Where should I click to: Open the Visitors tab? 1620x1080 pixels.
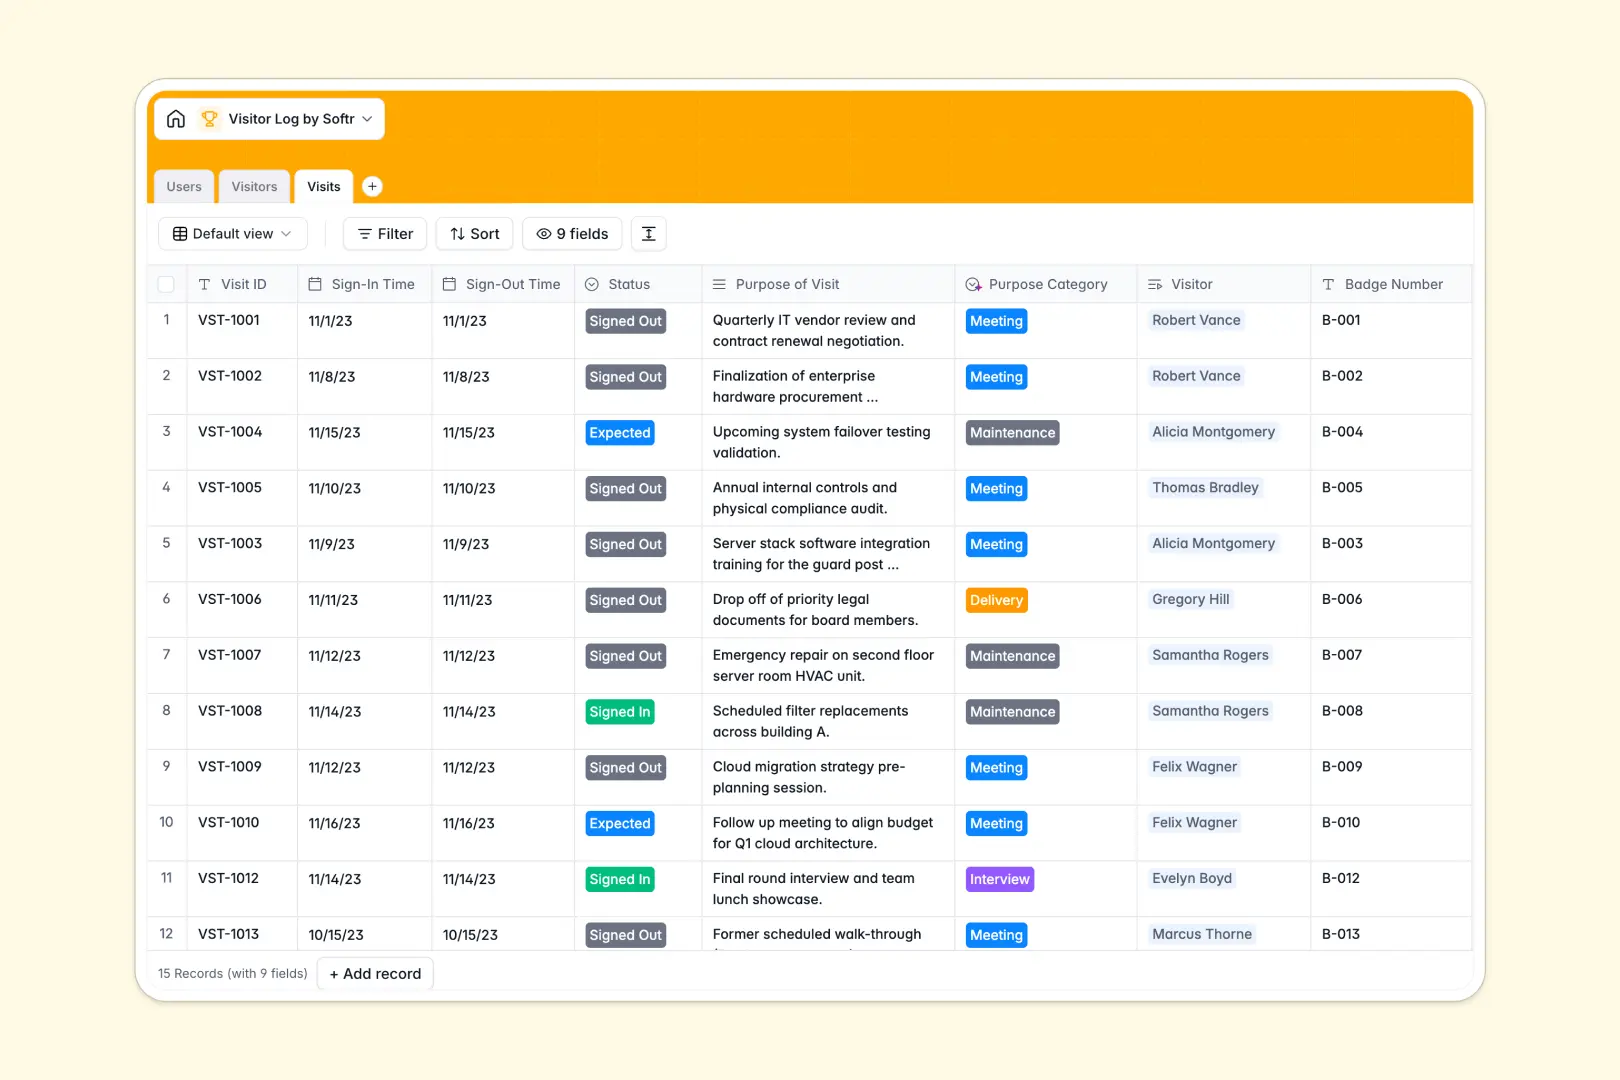pyautogui.click(x=254, y=186)
